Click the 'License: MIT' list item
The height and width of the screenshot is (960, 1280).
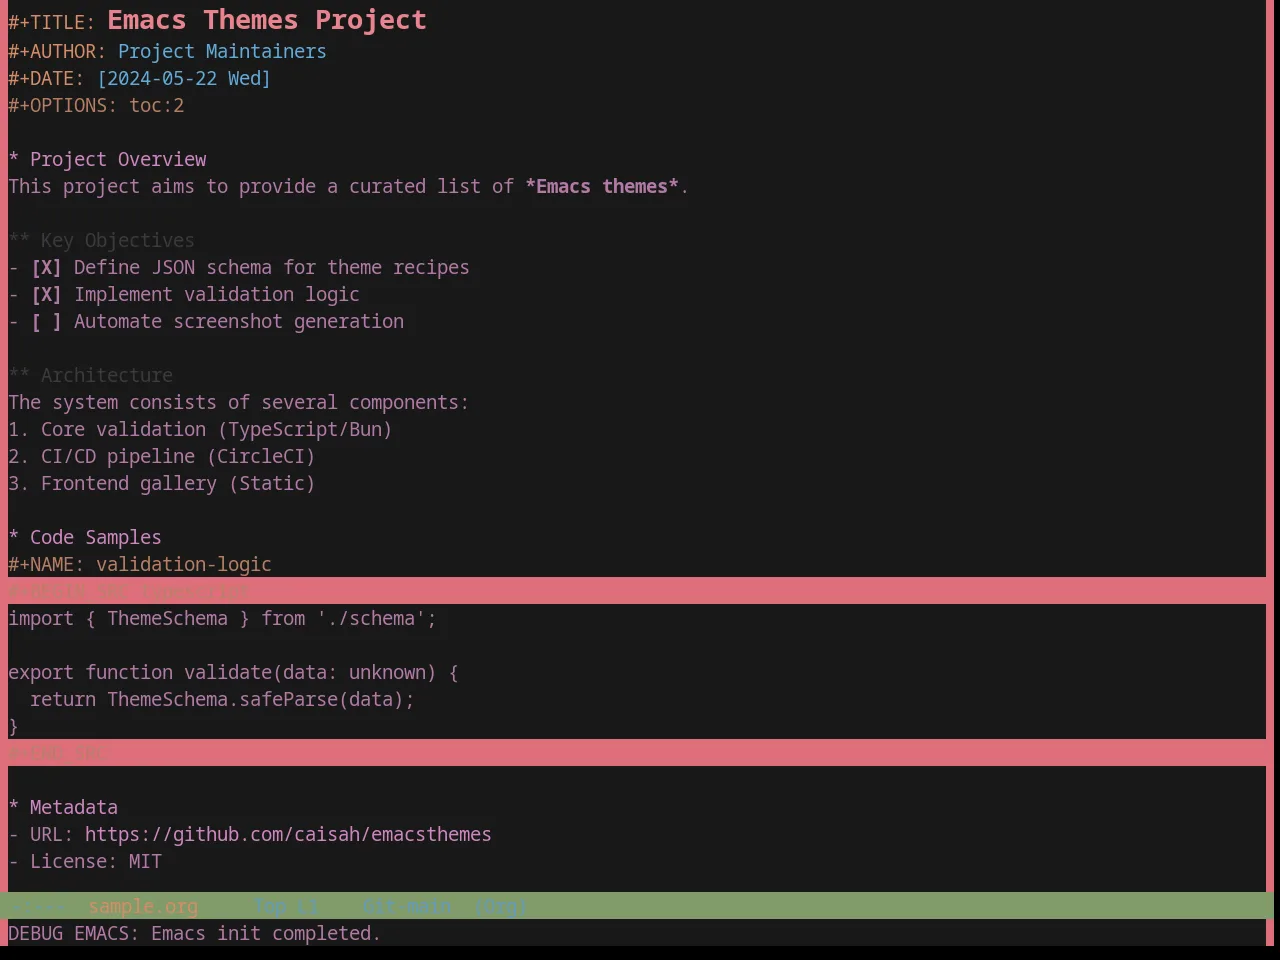pyautogui.click(x=85, y=861)
